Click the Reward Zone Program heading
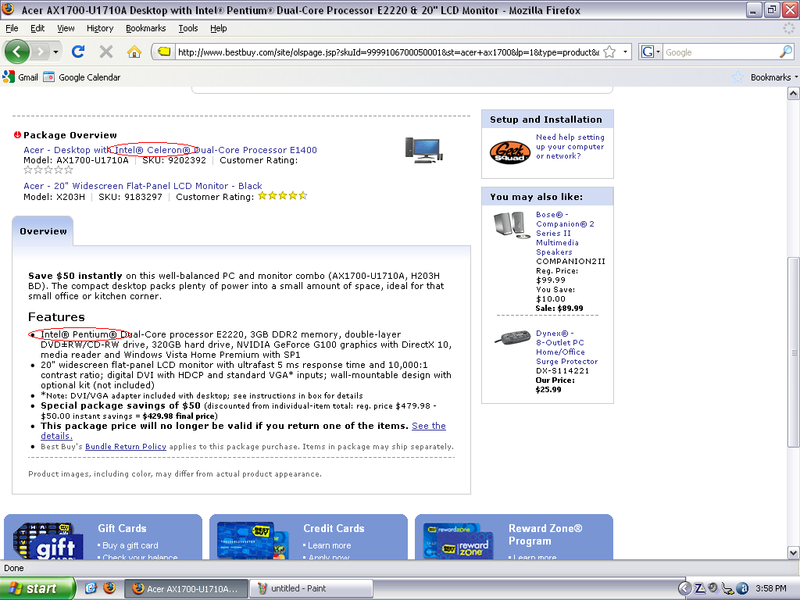800x600 pixels. click(x=545, y=535)
